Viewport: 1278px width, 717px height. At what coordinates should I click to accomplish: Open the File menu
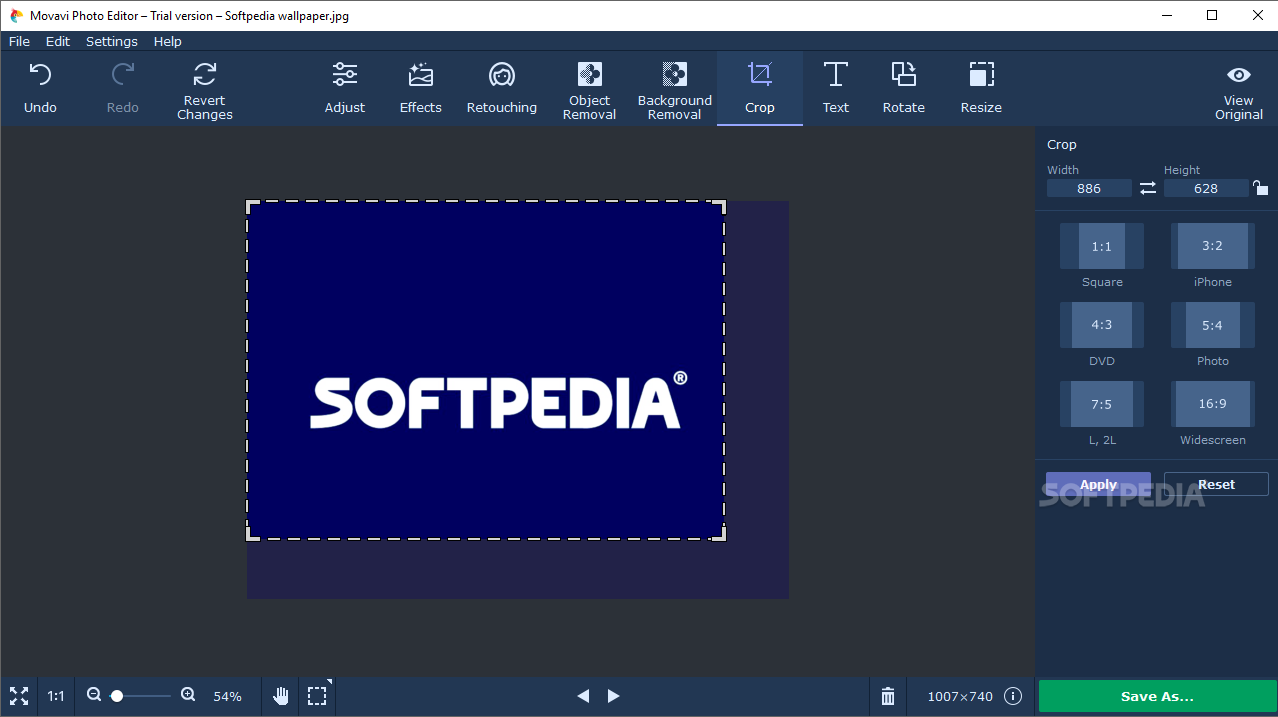19,41
